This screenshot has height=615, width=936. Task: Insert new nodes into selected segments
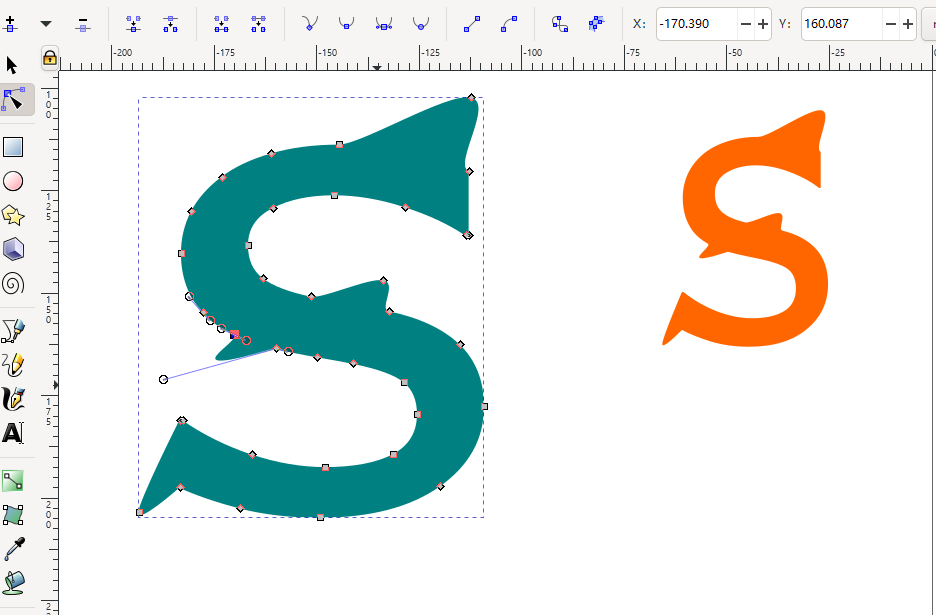coord(10,24)
